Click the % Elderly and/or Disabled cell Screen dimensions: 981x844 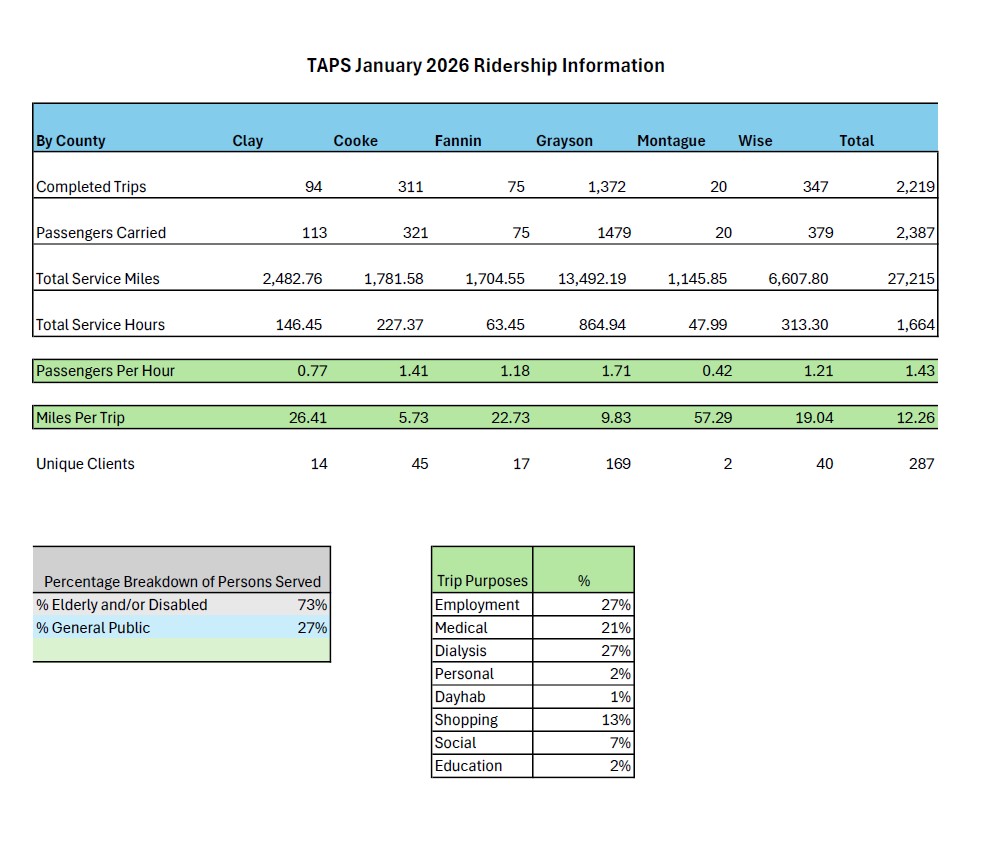coord(122,605)
